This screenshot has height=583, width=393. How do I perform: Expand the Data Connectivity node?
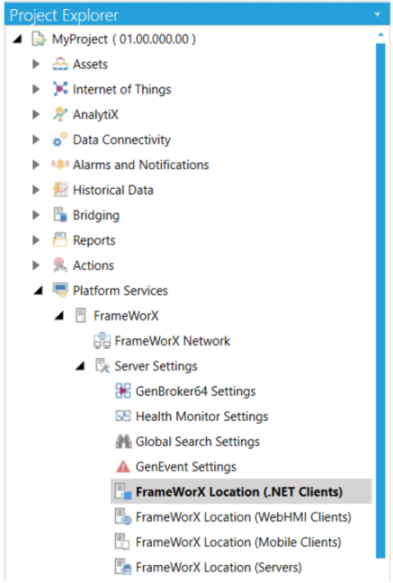(x=36, y=140)
